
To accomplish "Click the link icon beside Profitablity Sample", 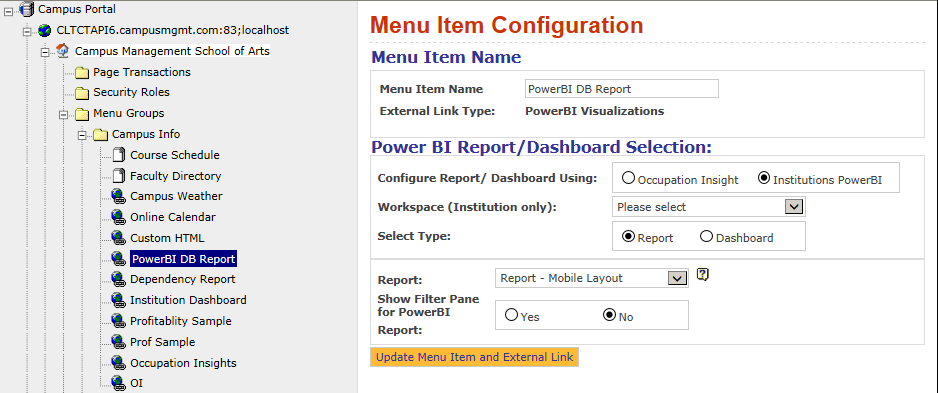I will (118, 321).
